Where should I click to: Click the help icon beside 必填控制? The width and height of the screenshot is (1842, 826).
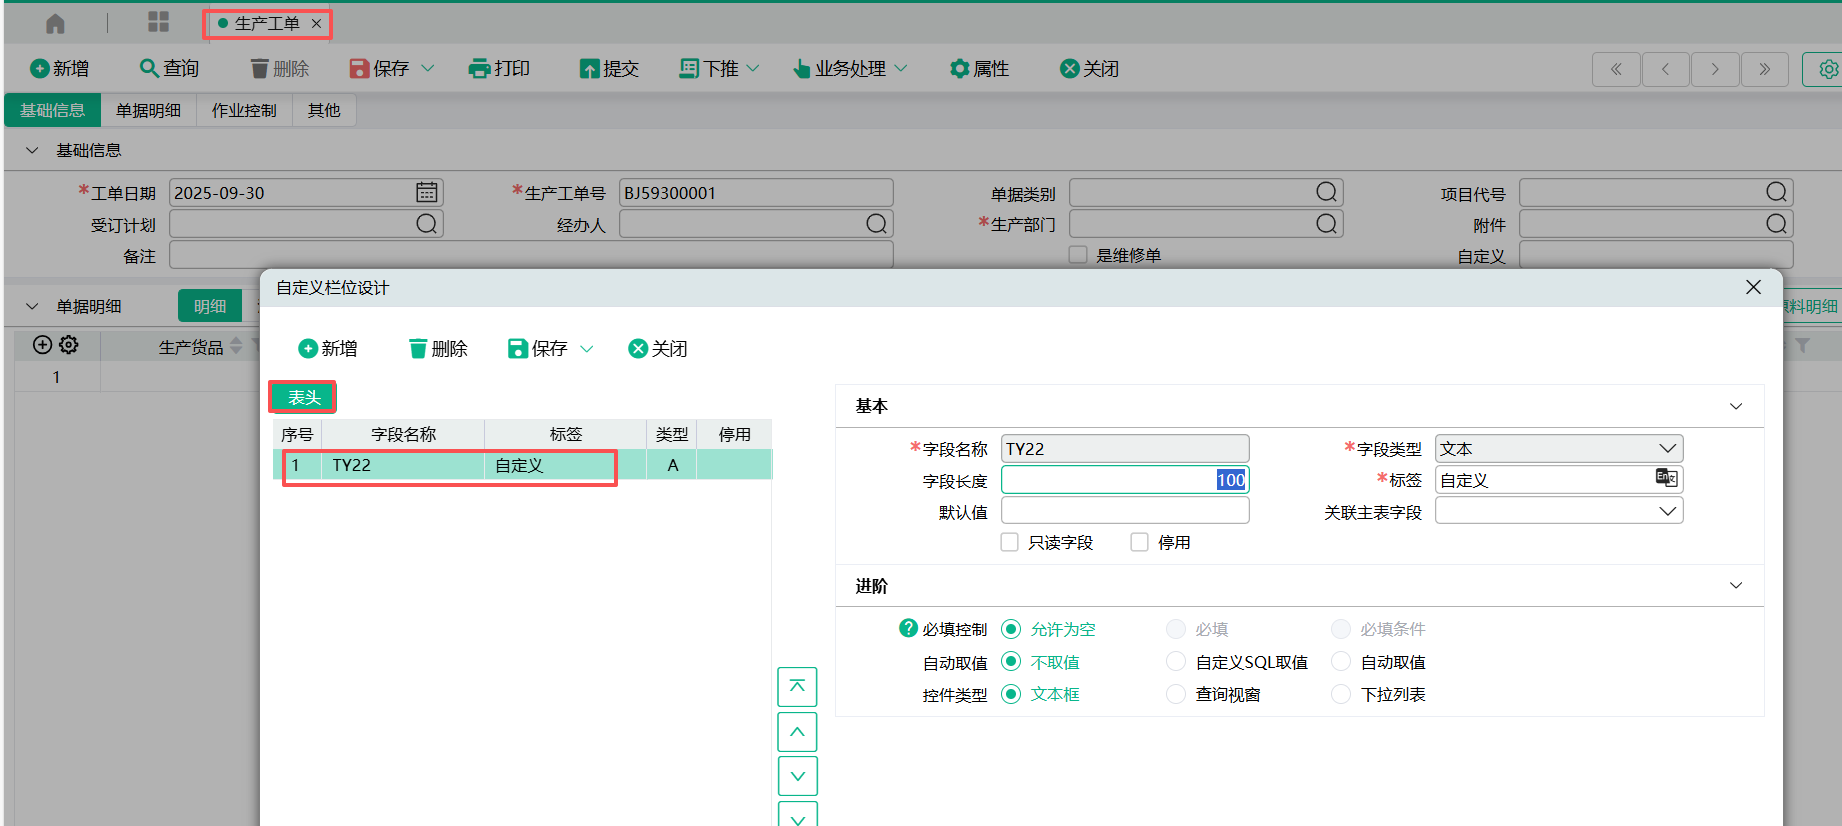[908, 628]
